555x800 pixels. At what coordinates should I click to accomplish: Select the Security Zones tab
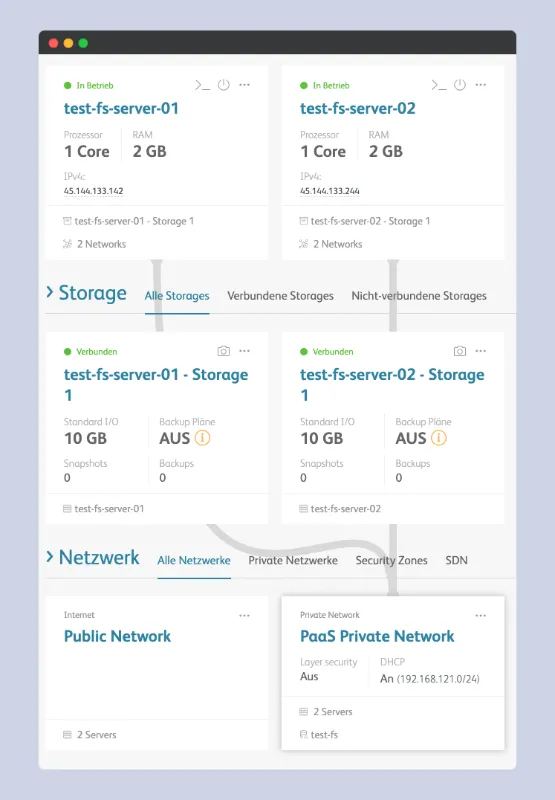coord(391,560)
